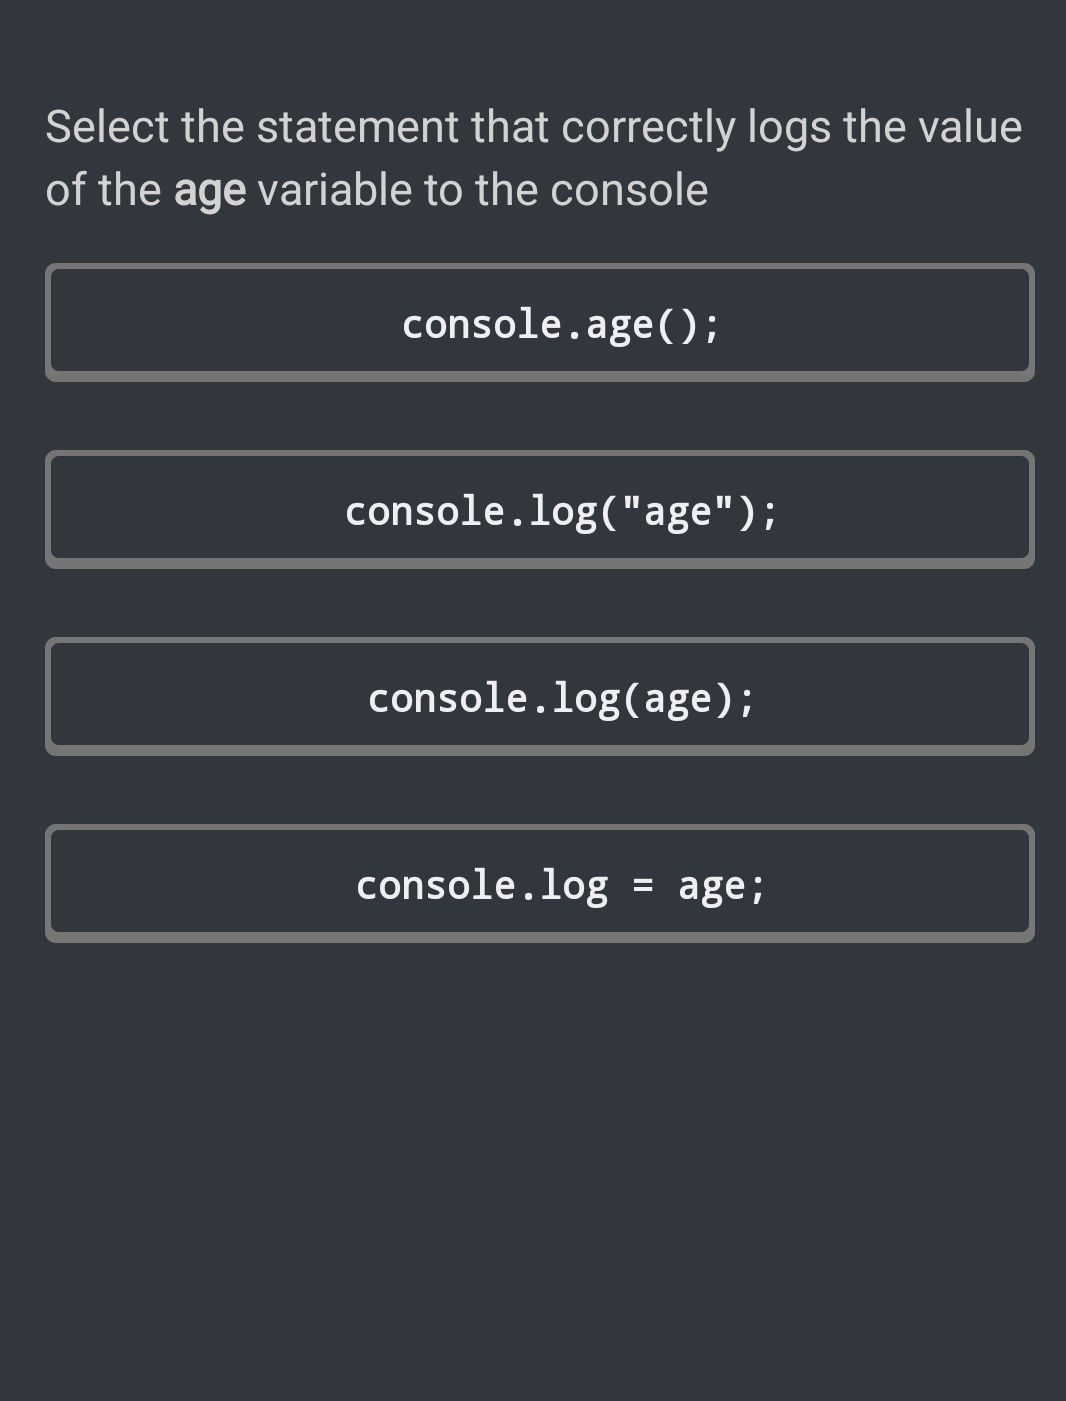Image resolution: width=1066 pixels, height=1401 pixels.
Task: Select the option wrapping age in quotes
Action: tap(540, 509)
